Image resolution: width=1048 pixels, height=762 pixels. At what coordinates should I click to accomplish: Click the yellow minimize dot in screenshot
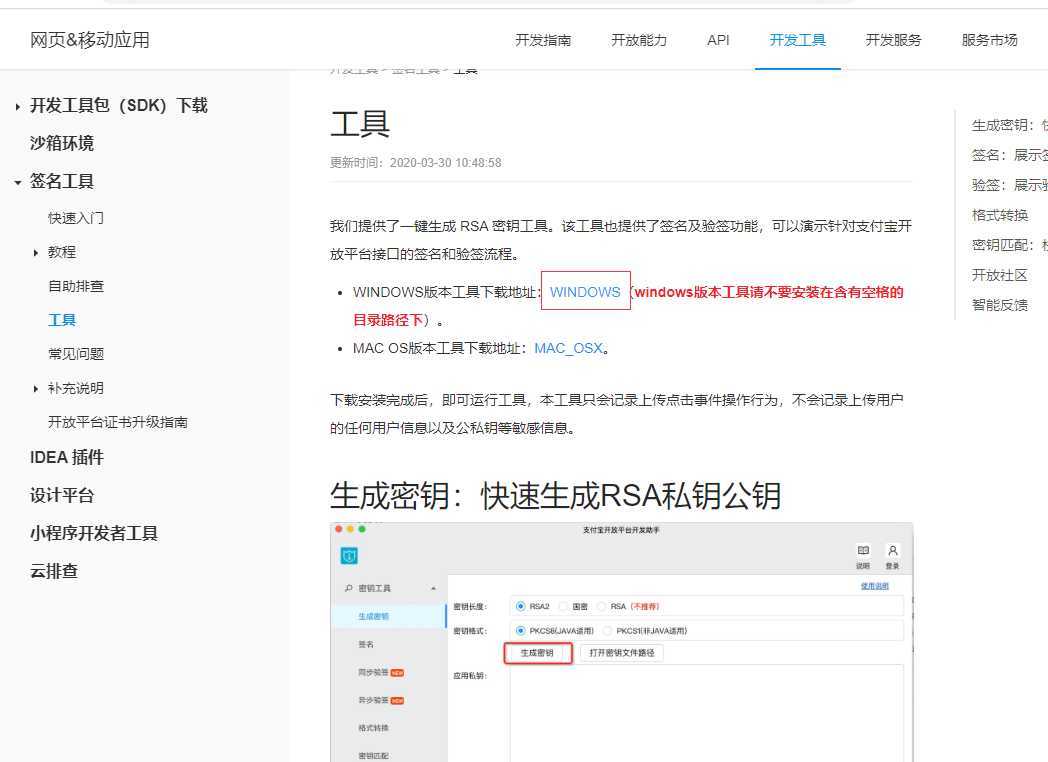350,529
